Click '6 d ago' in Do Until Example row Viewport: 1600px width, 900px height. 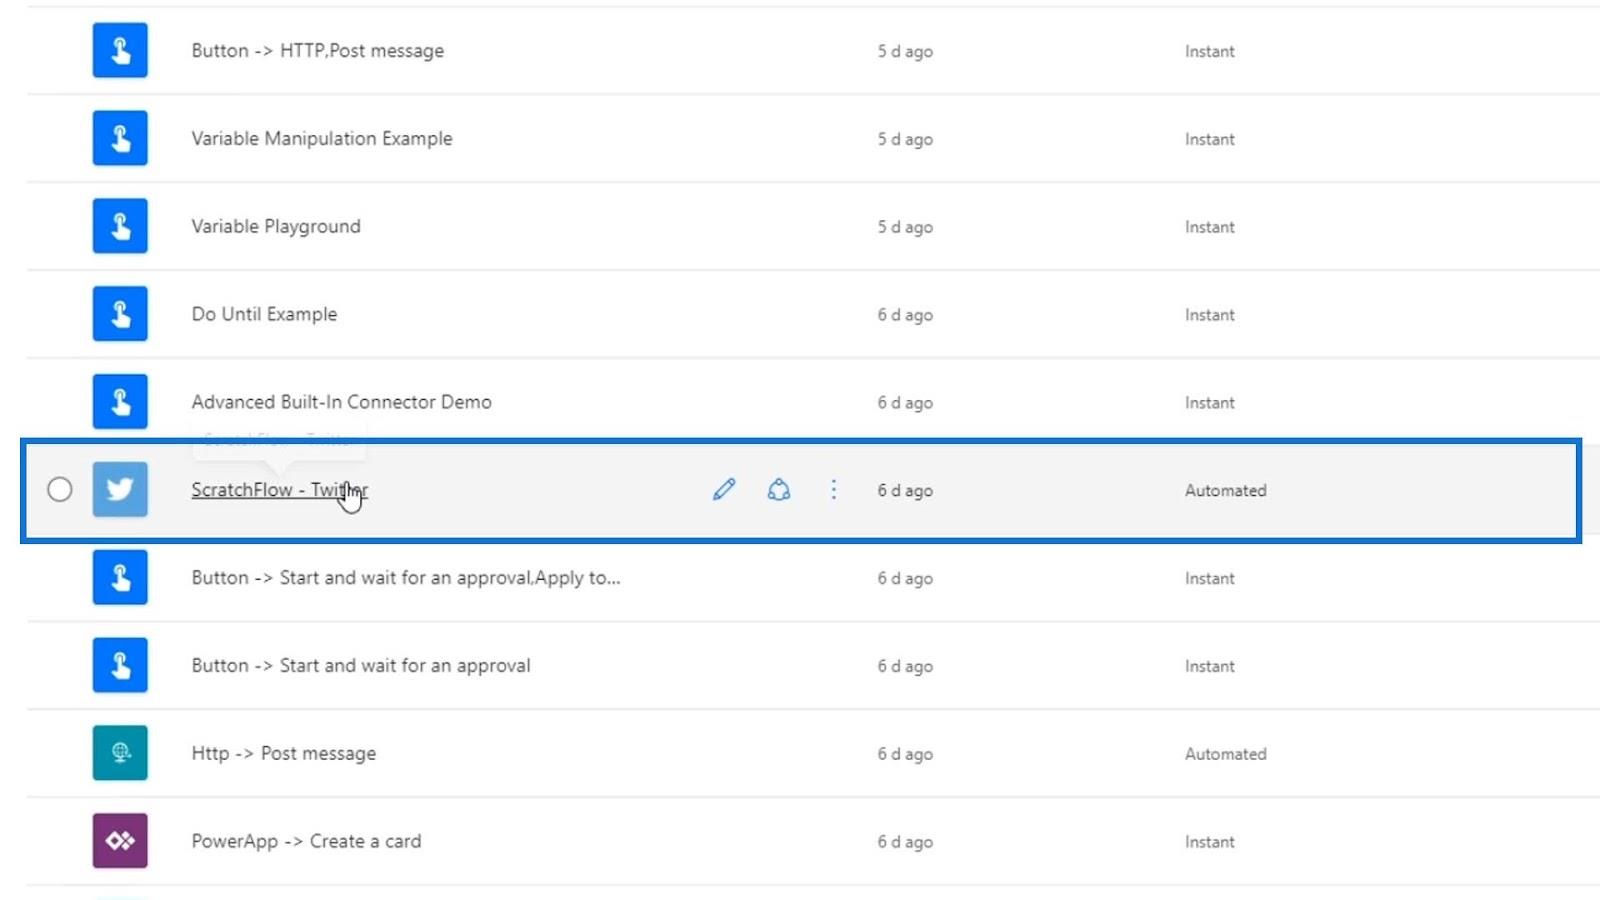click(x=905, y=315)
